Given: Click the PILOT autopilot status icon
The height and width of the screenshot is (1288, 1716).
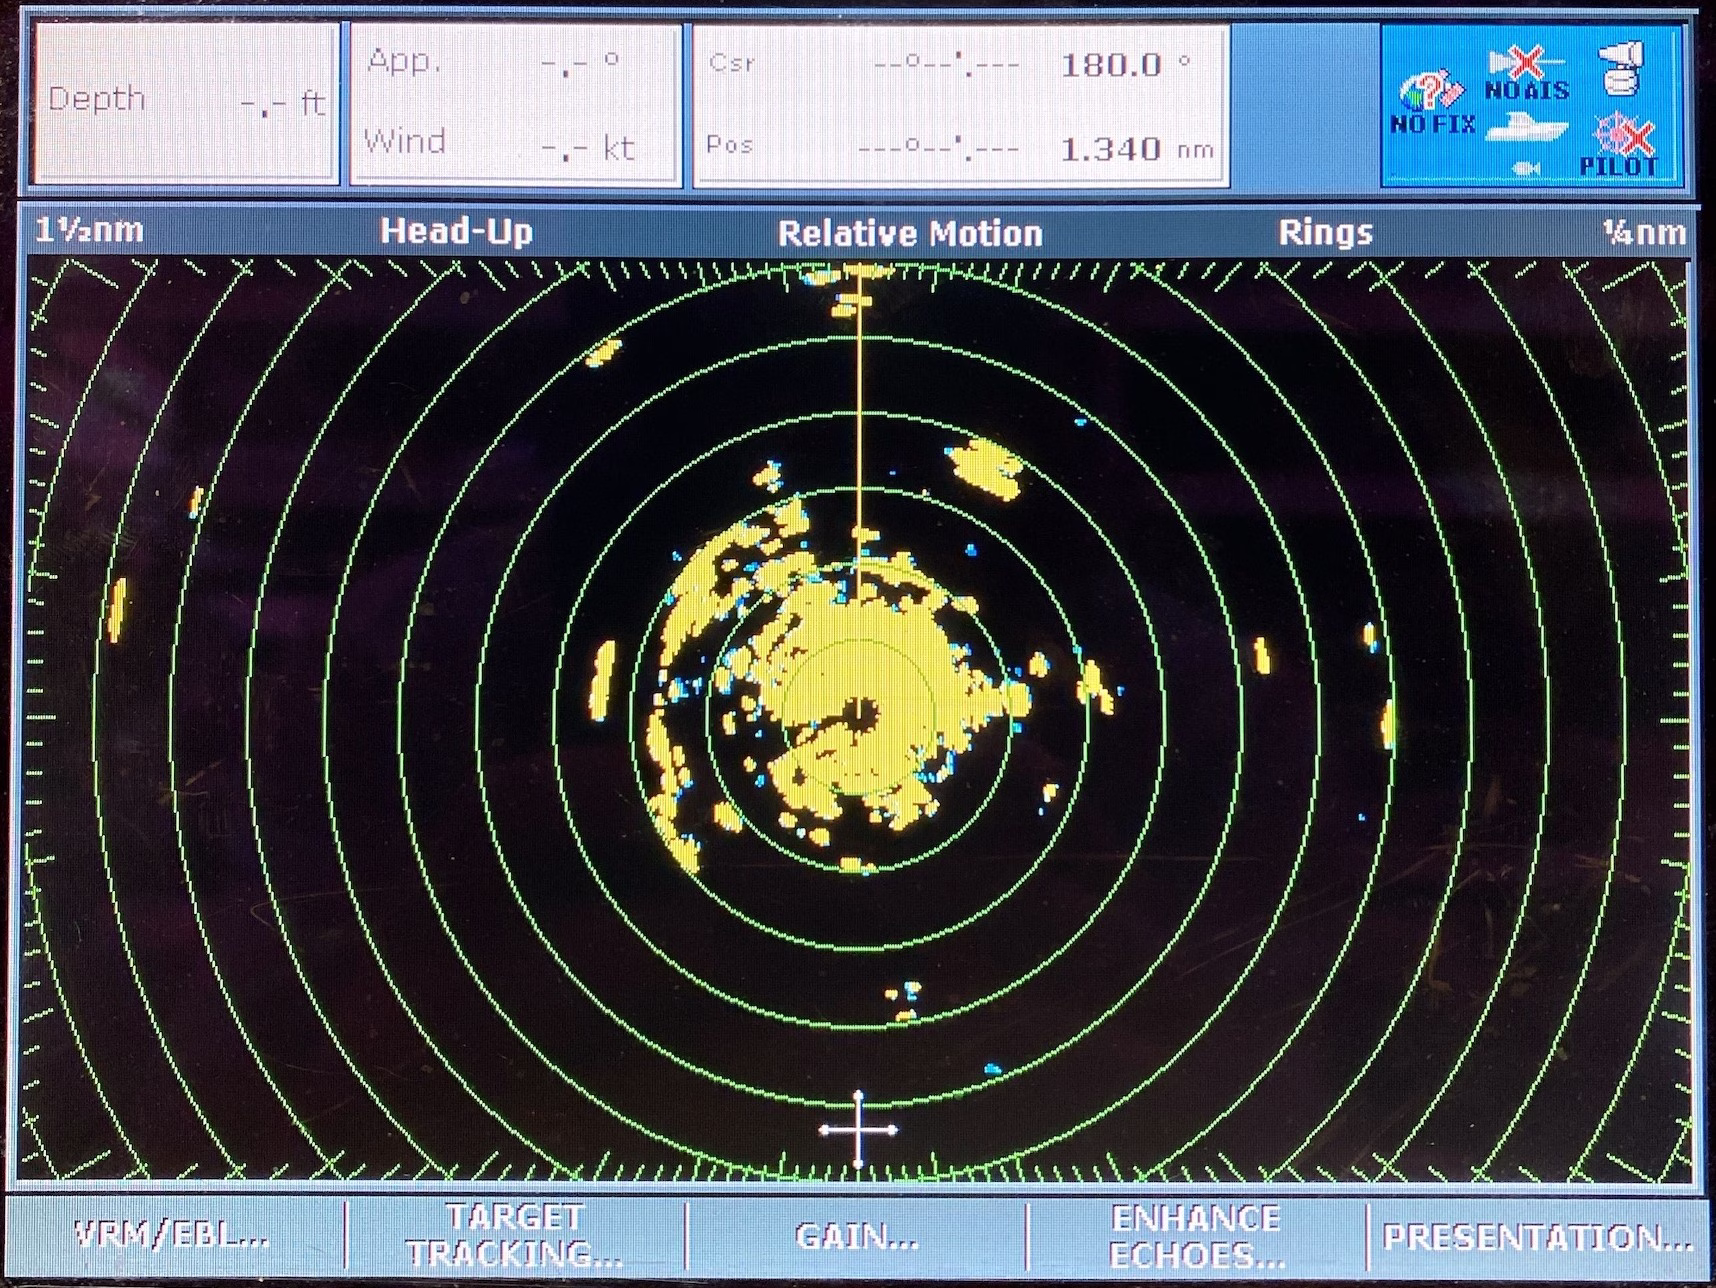Looking at the screenshot, I should tap(1618, 145).
